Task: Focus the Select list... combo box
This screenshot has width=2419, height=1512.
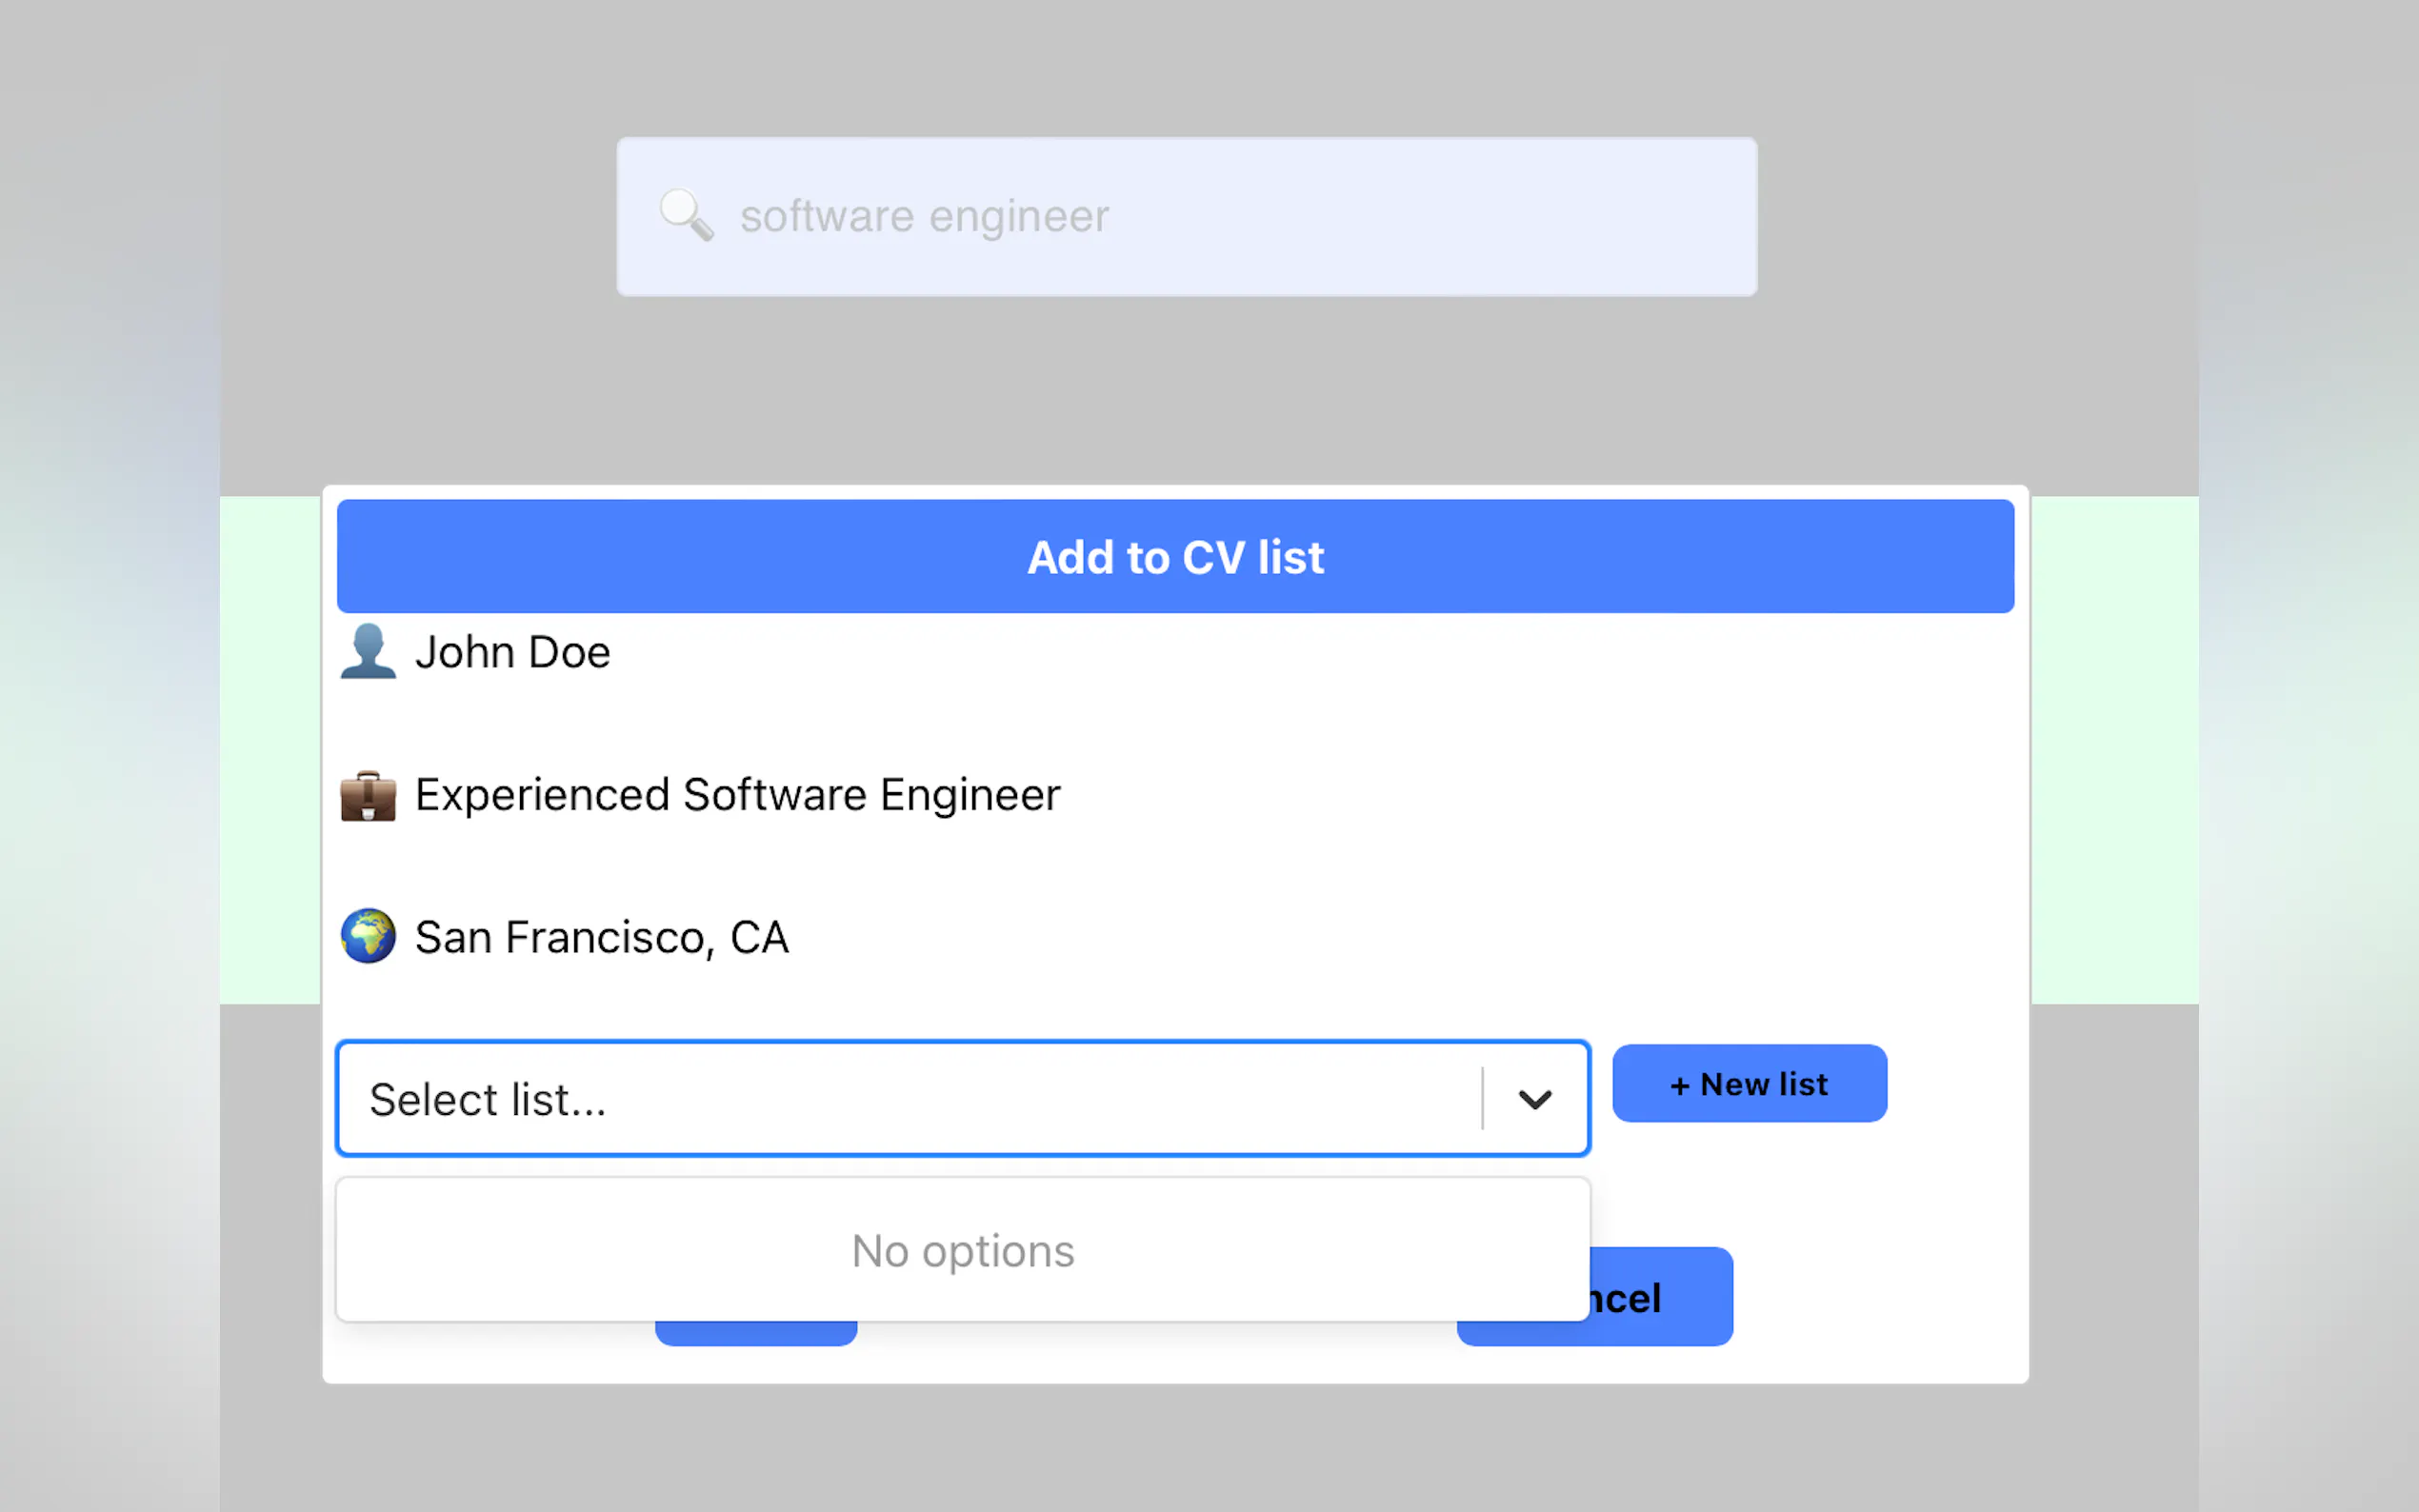Action: [x=900, y=1099]
